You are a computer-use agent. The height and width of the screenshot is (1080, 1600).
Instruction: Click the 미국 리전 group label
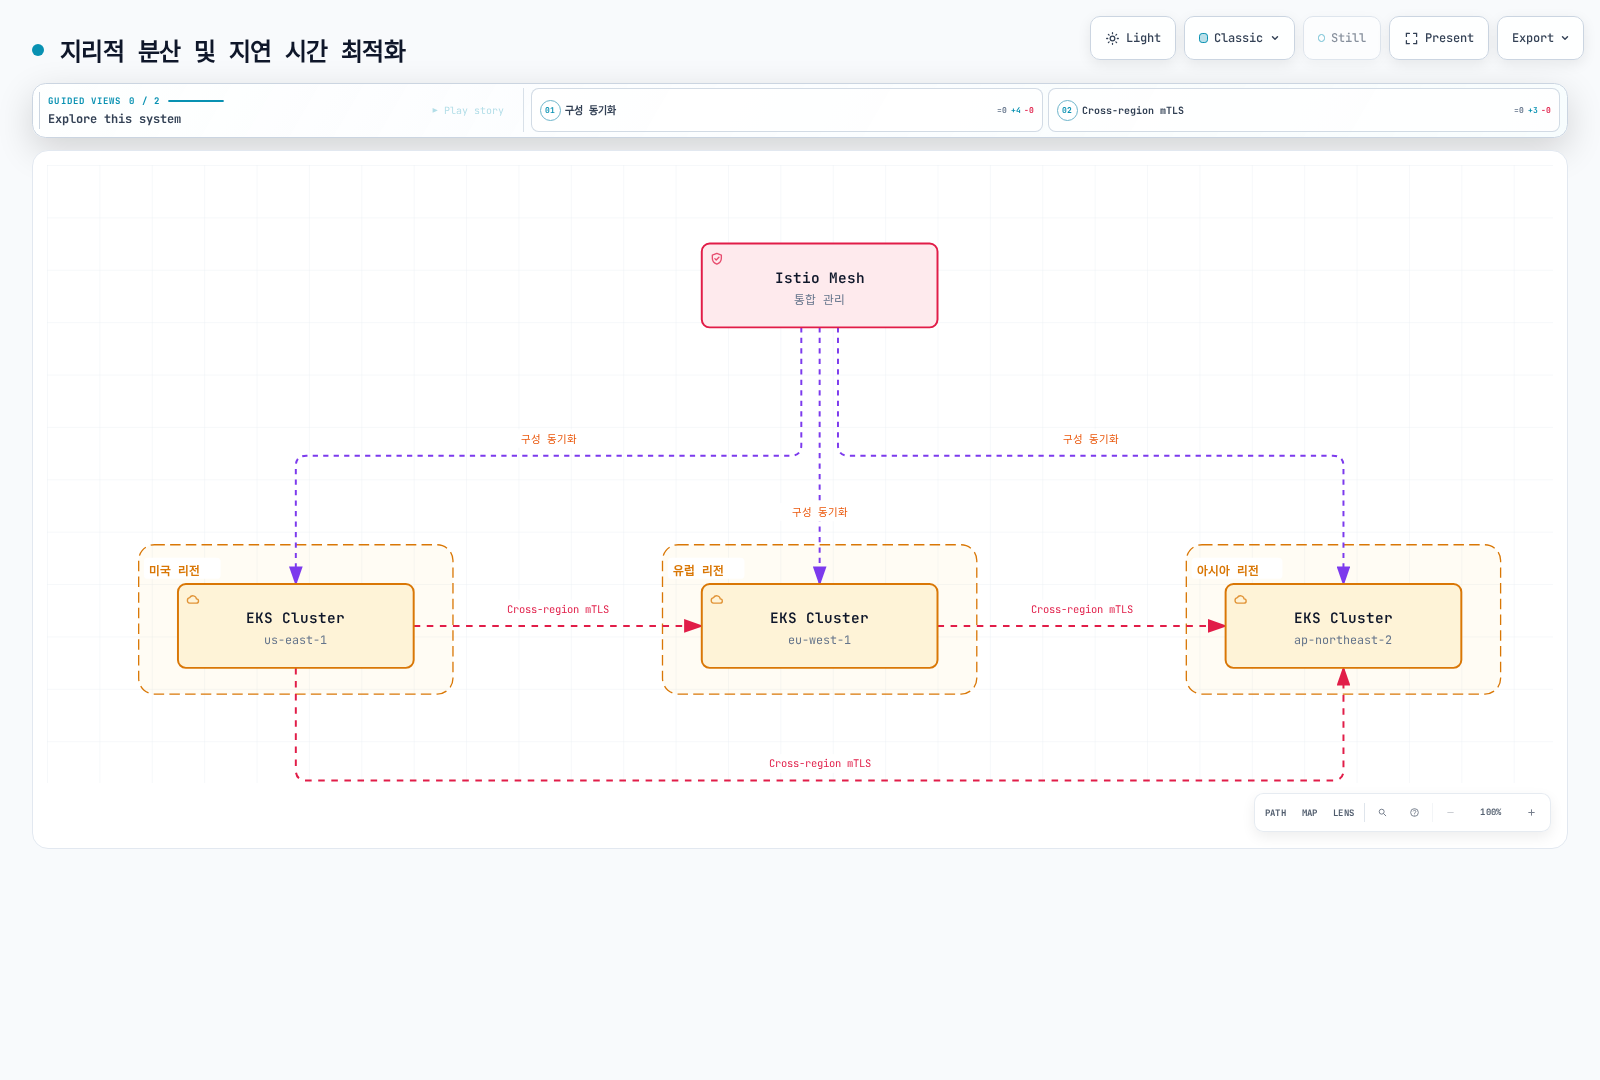(x=174, y=571)
